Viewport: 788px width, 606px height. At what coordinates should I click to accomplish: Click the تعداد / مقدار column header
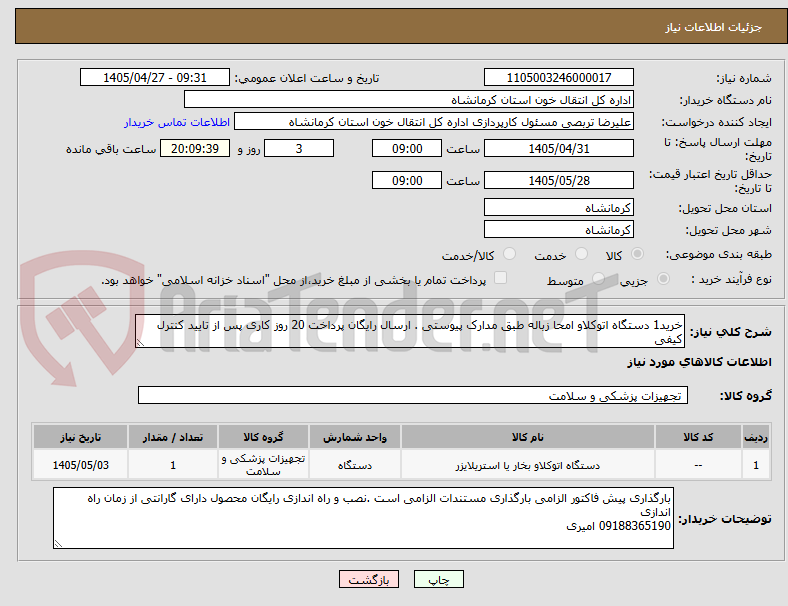173,437
